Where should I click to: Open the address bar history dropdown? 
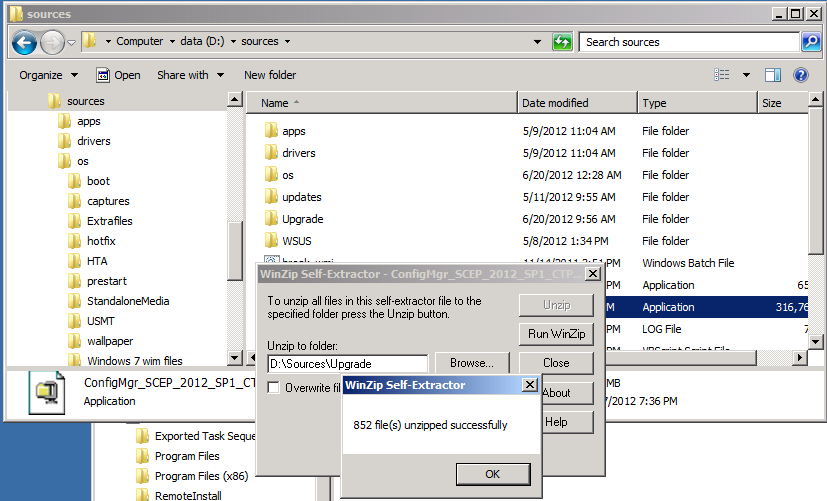[537, 42]
